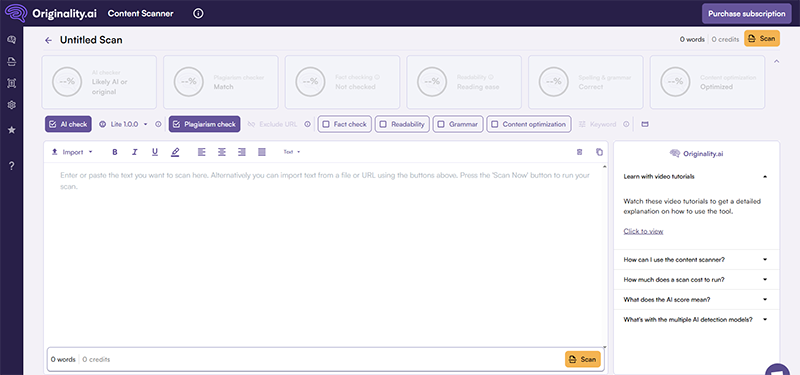Open the star favorites icon in sidebar
Image resolution: width=800 pixels, height=375 pixels.
point(11,130)
